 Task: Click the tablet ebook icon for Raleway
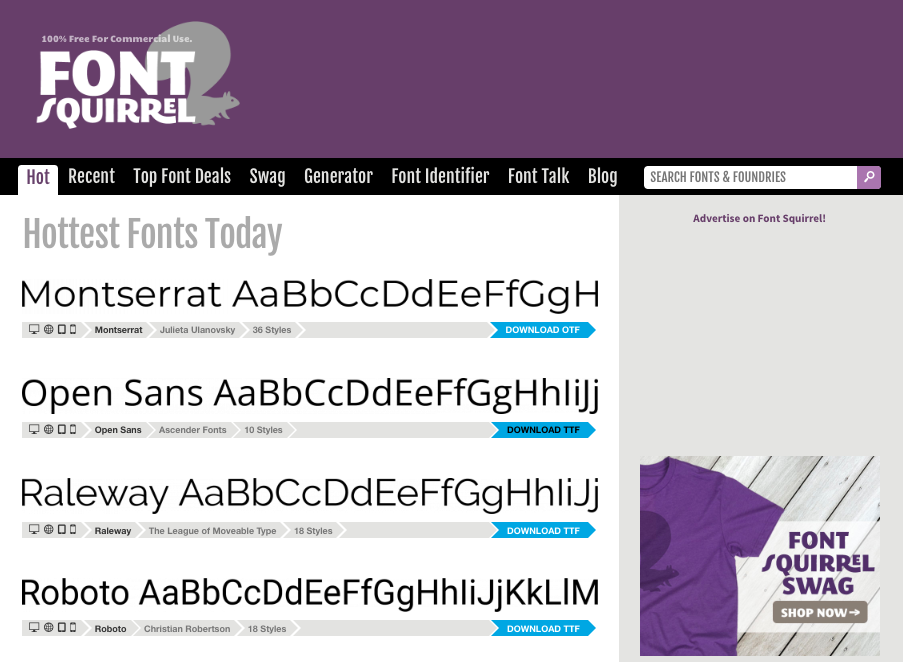coord(62,530)
